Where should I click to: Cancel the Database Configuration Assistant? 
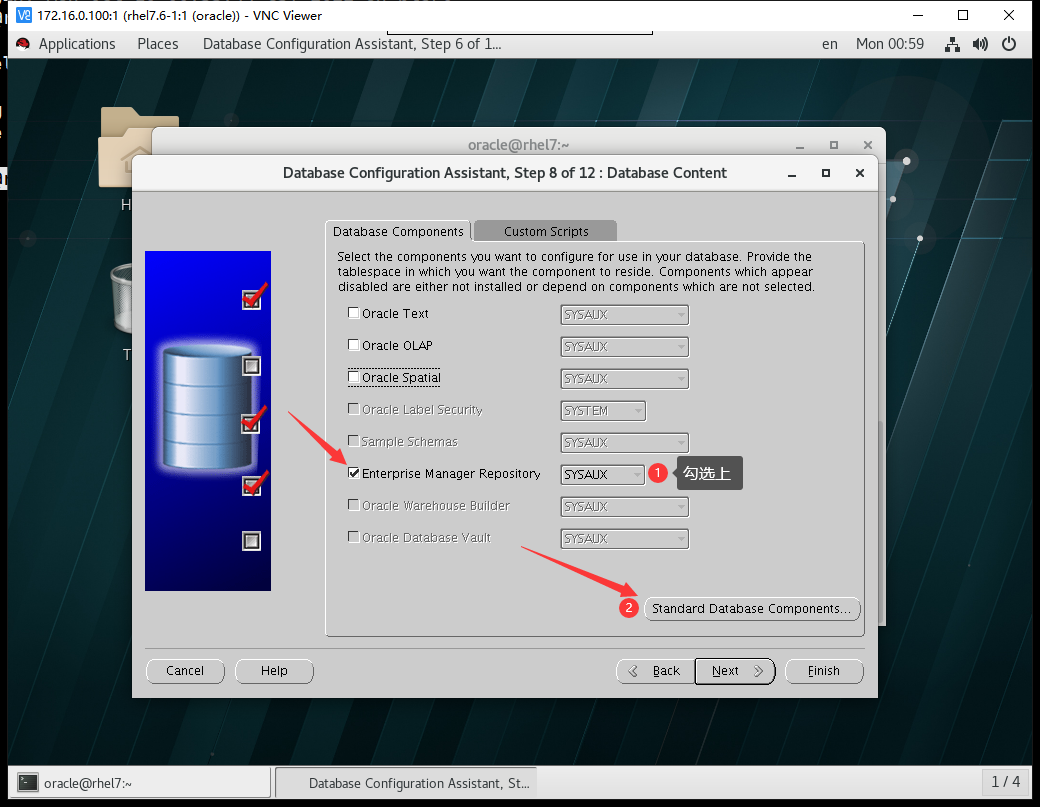point(185,671)
